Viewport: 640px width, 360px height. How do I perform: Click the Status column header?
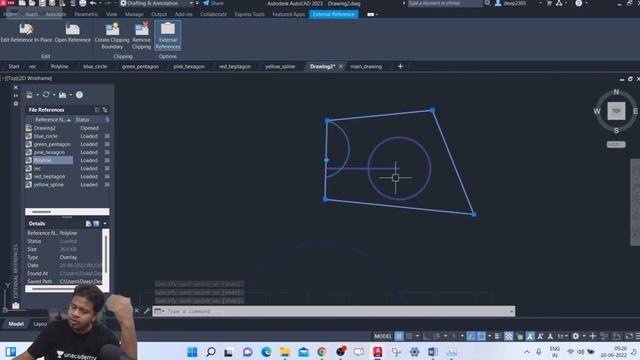click(x=82, y=120)
